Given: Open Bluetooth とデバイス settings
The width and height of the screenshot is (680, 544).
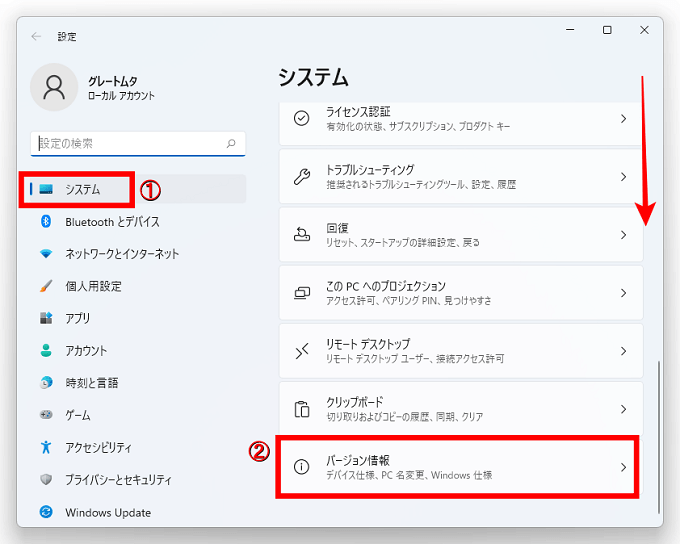Looking at the screenshot, I should click(138, 222).
